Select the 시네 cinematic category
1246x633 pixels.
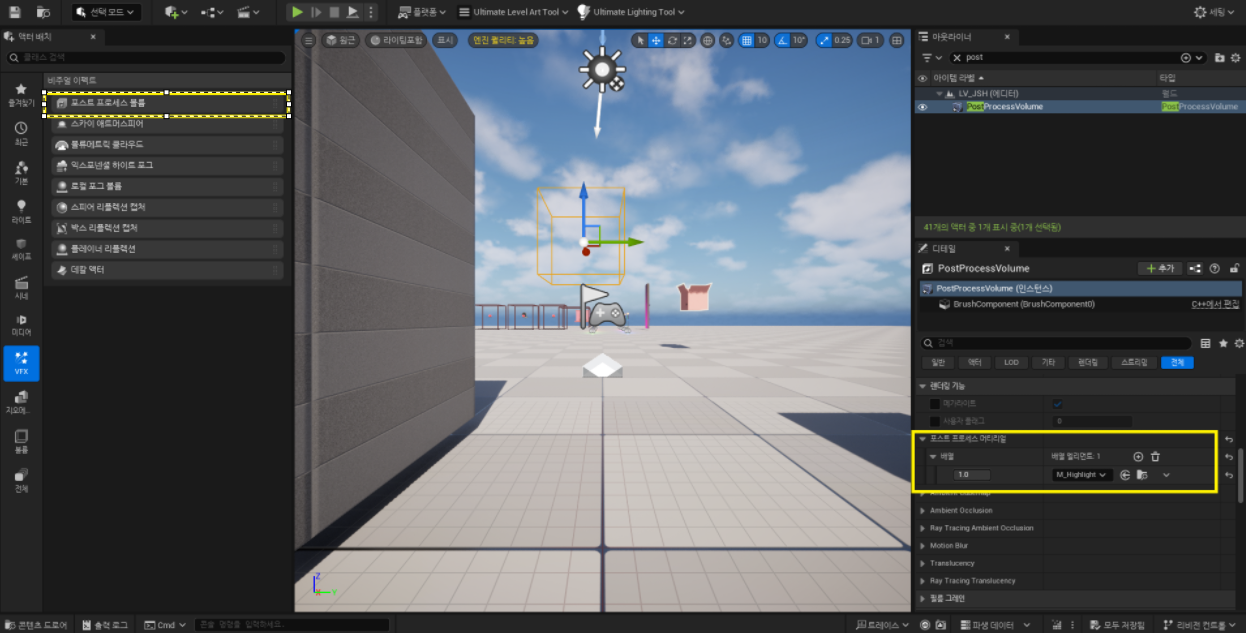(21, 286)
